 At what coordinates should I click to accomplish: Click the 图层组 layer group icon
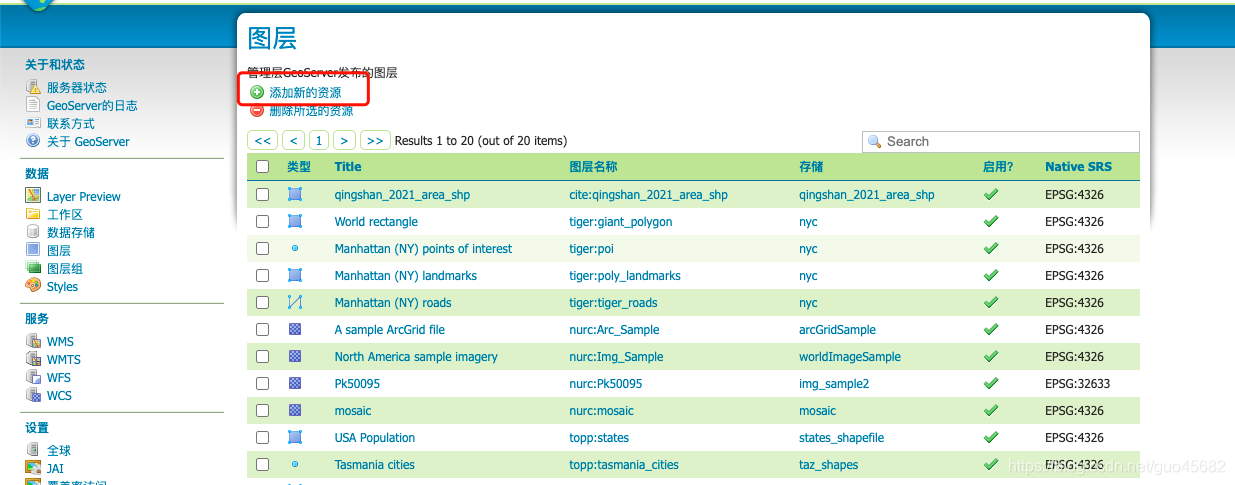tap(33, 268)
